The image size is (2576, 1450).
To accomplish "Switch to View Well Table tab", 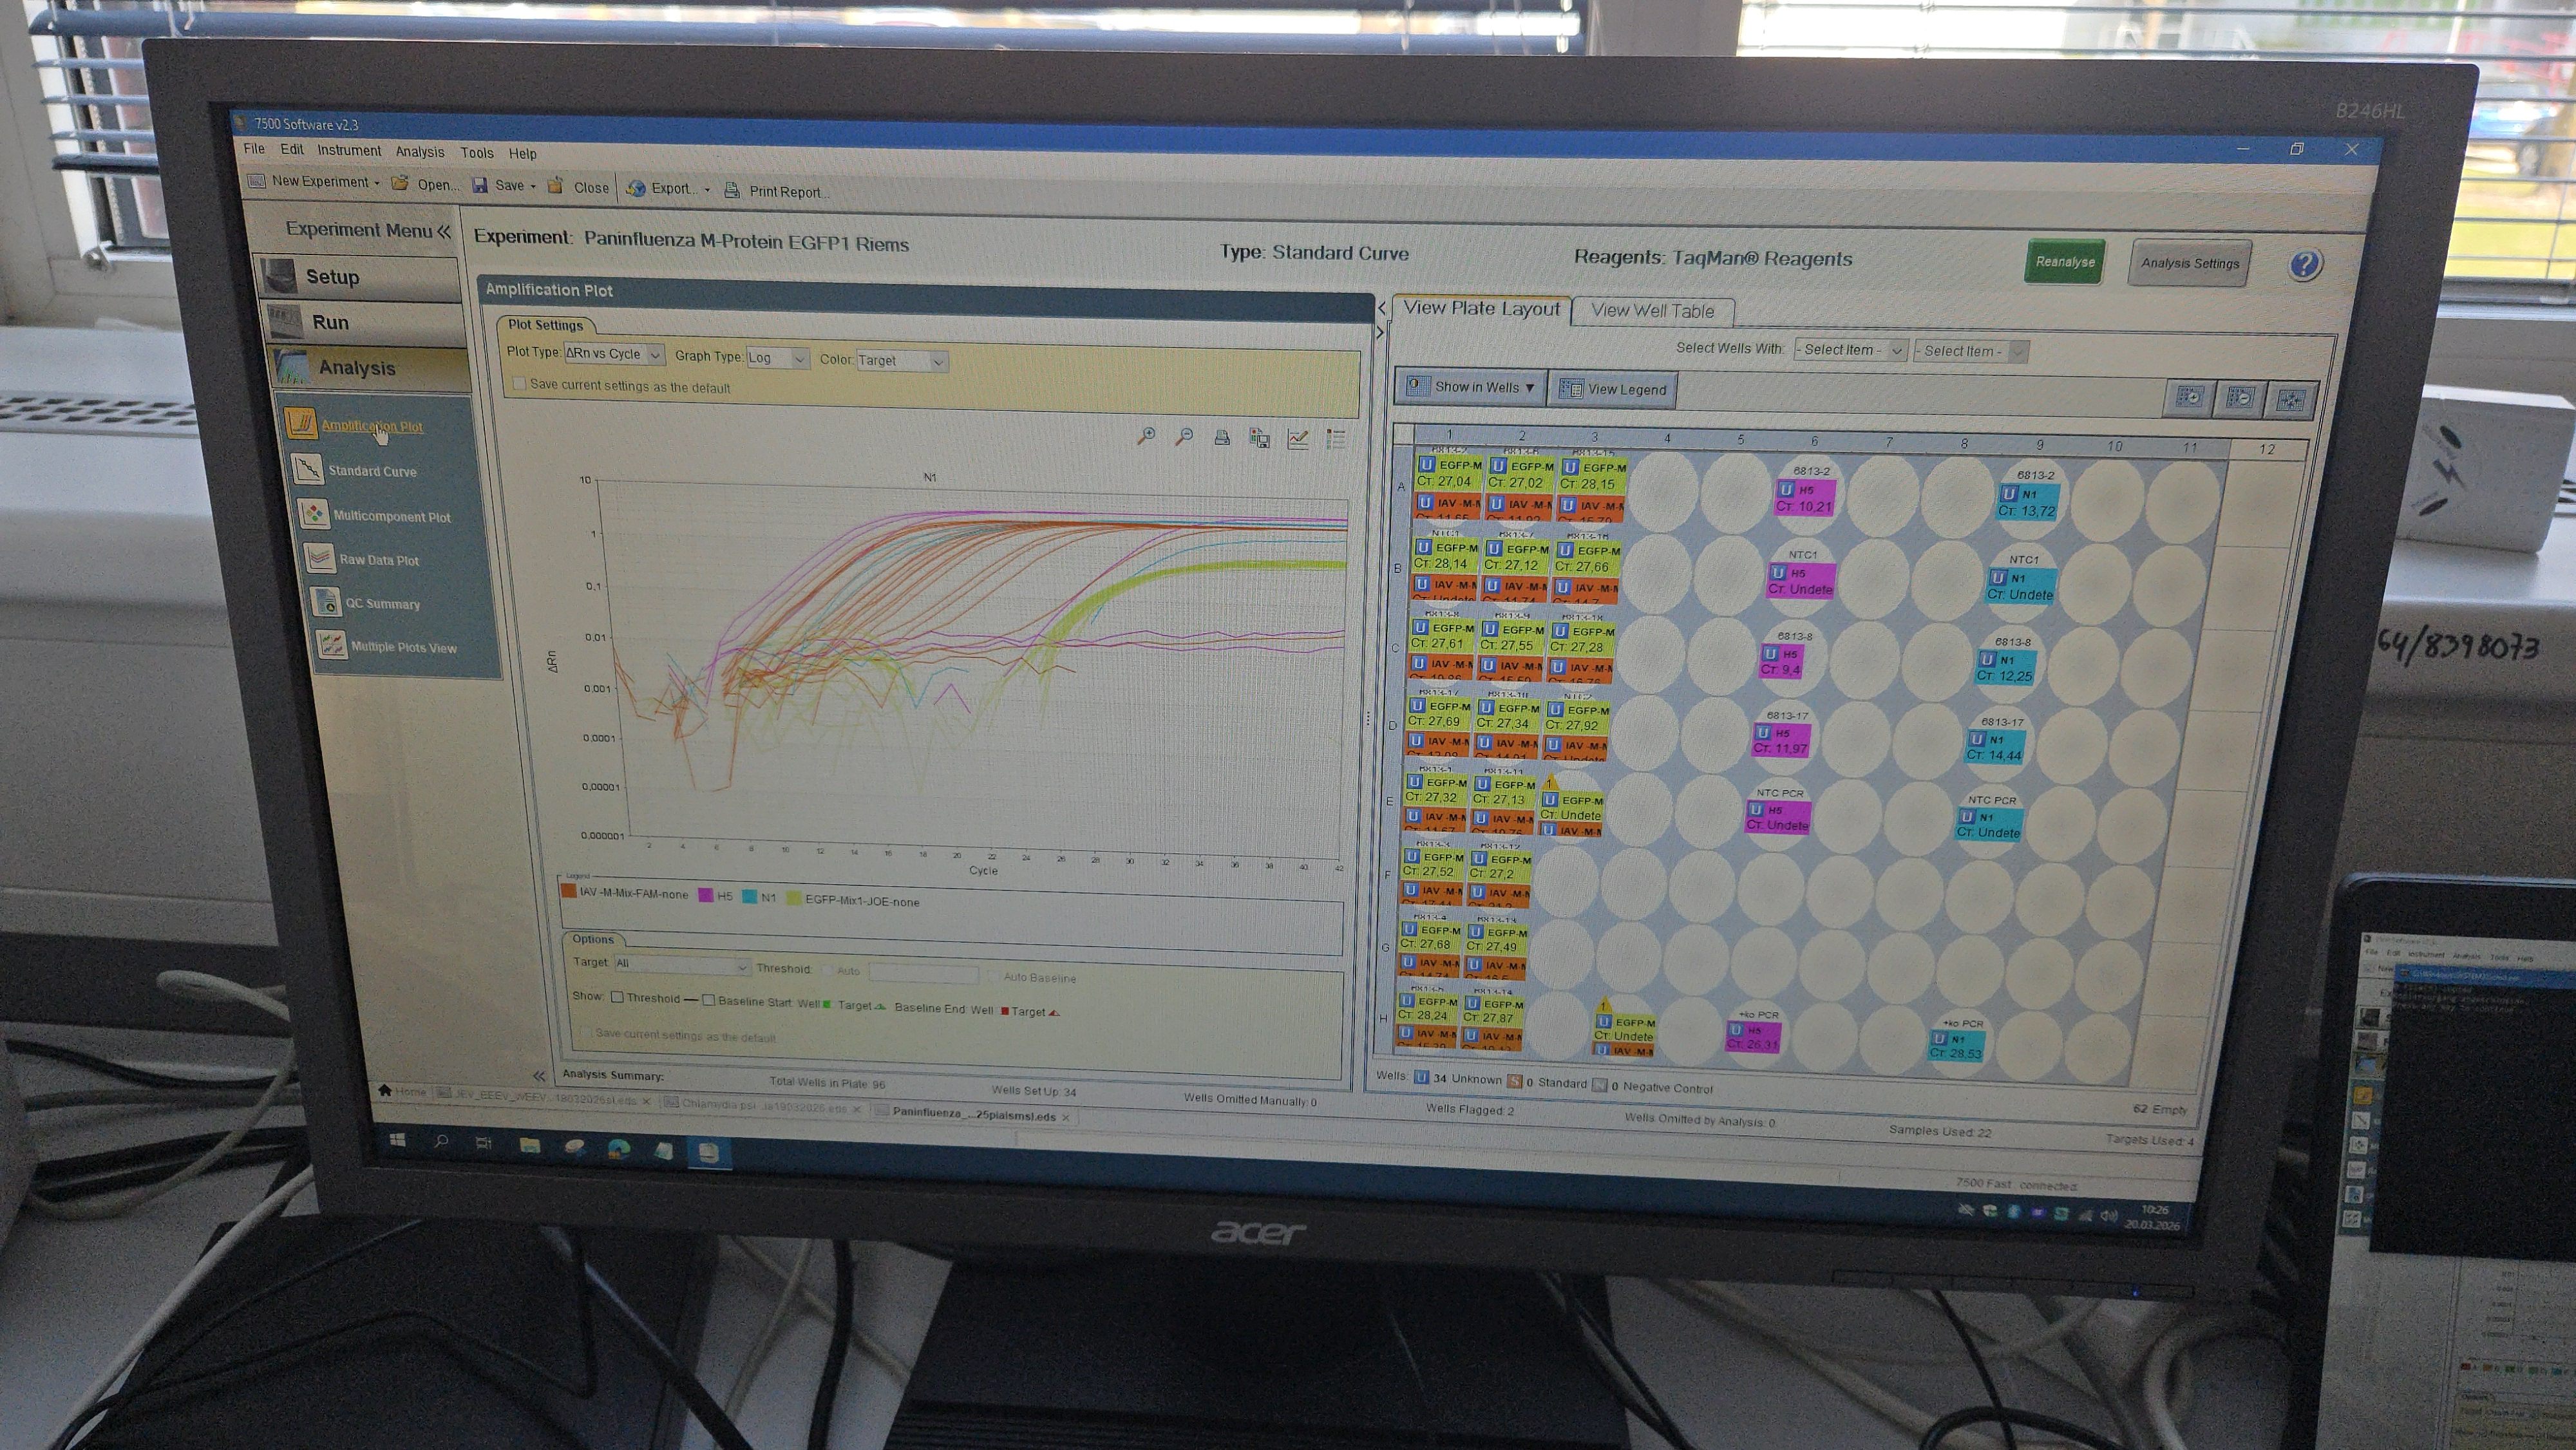I will (1652, 311).
